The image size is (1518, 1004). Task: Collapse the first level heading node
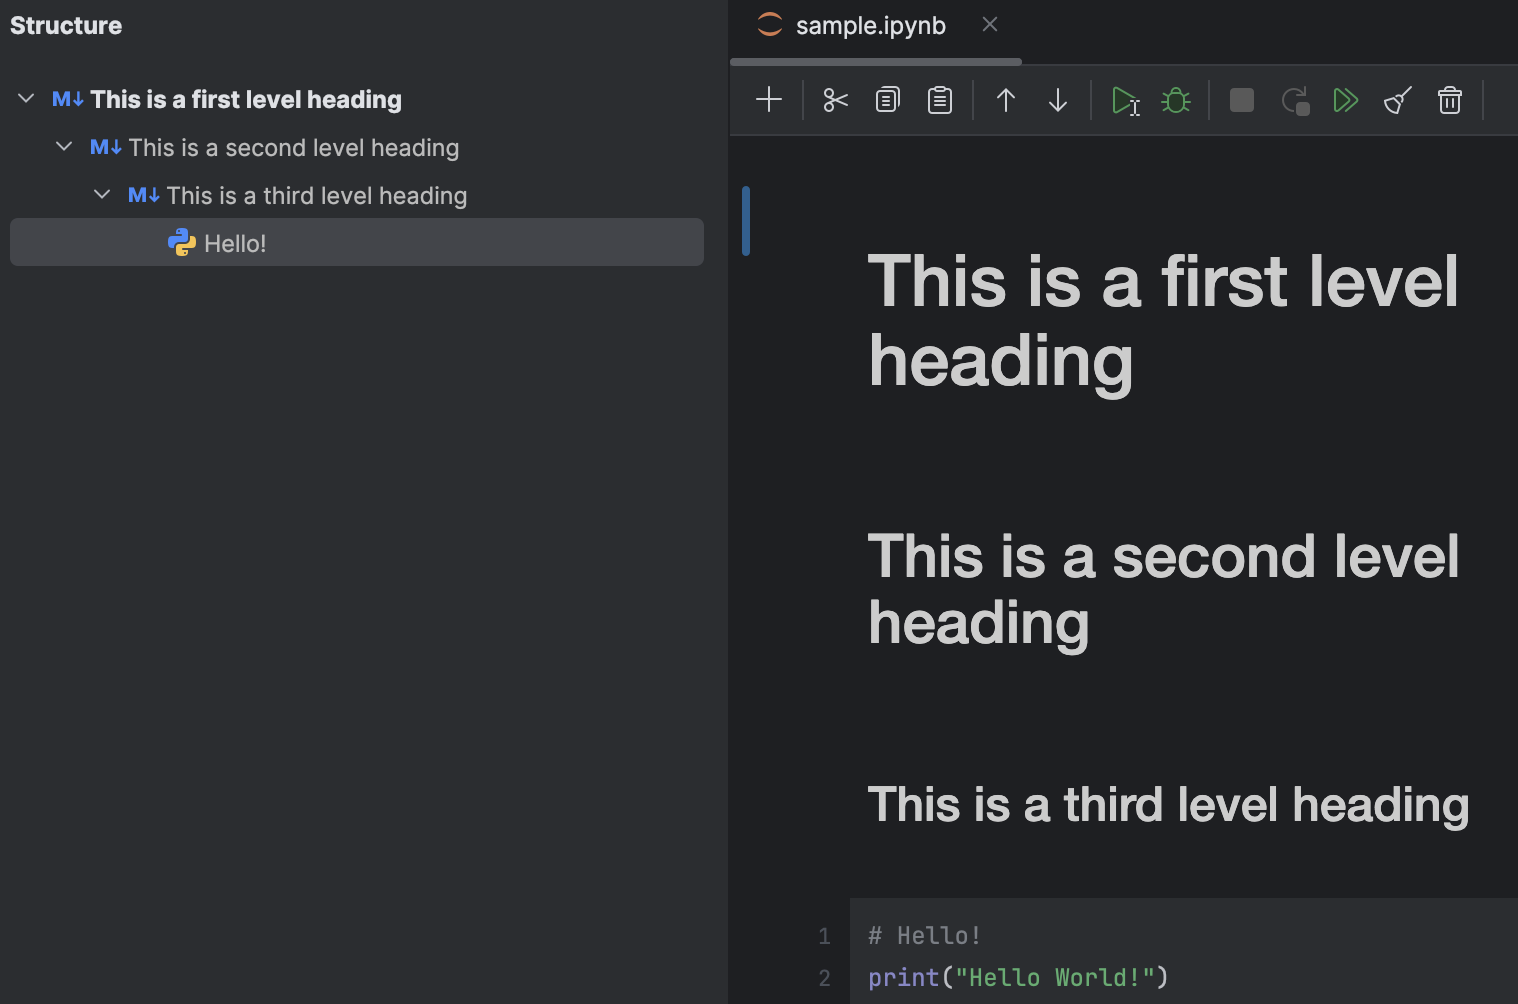coord(24,98)
